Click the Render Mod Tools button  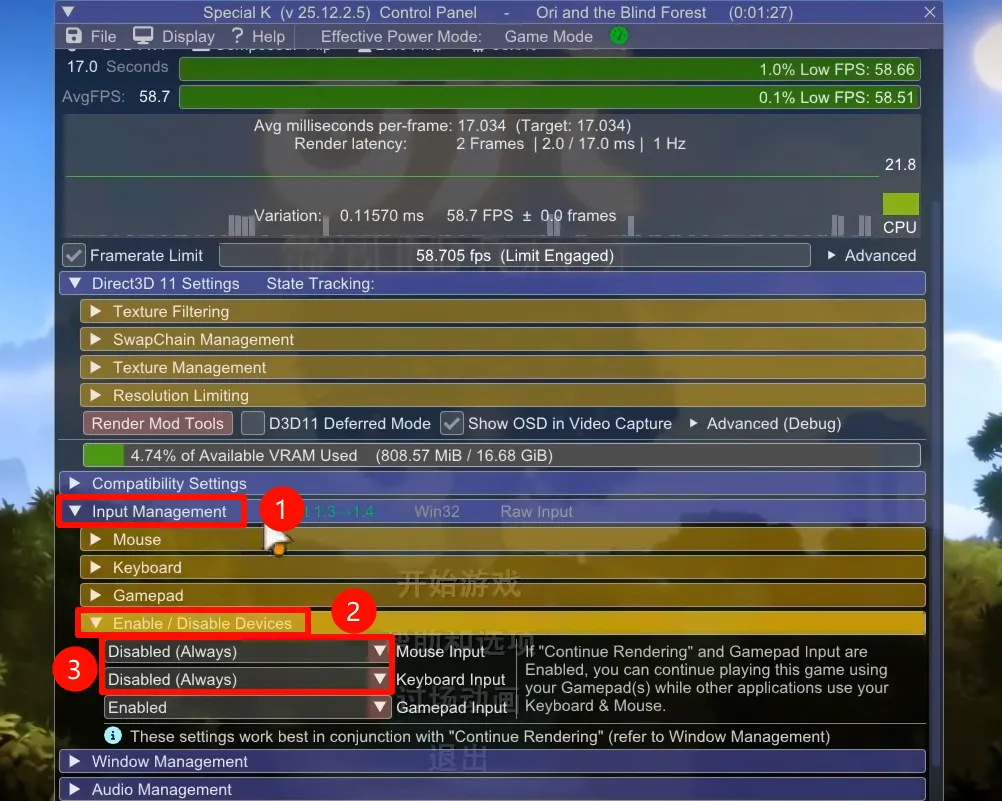click(x=158, y=423)
